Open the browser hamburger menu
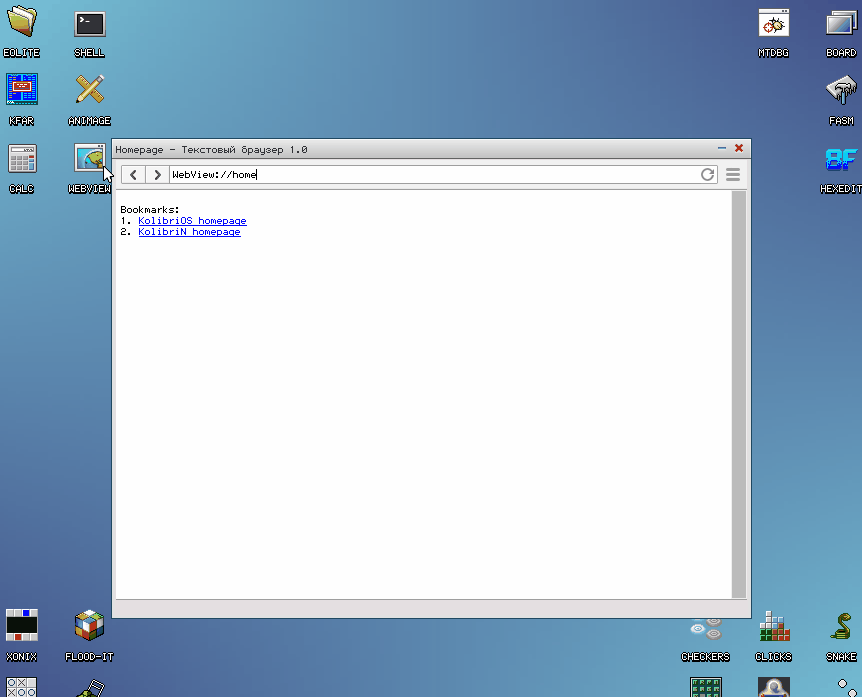This screenshot has width=862, height=697. (x=733, y=175)
